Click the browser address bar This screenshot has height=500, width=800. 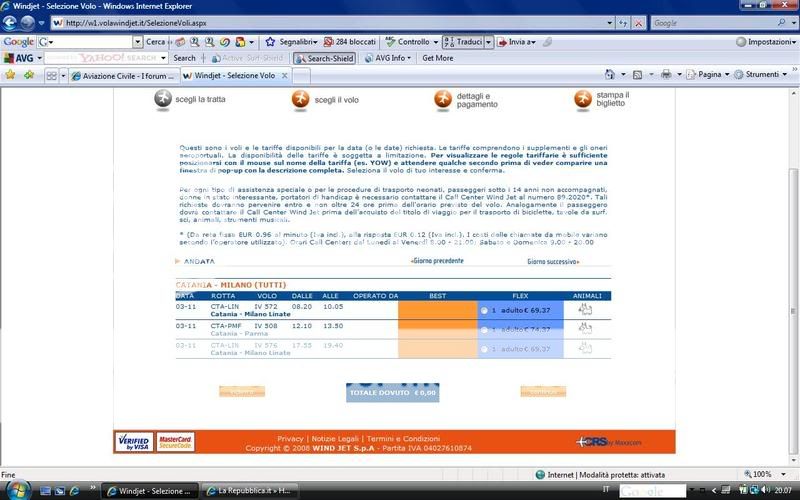tap(340, 22)
